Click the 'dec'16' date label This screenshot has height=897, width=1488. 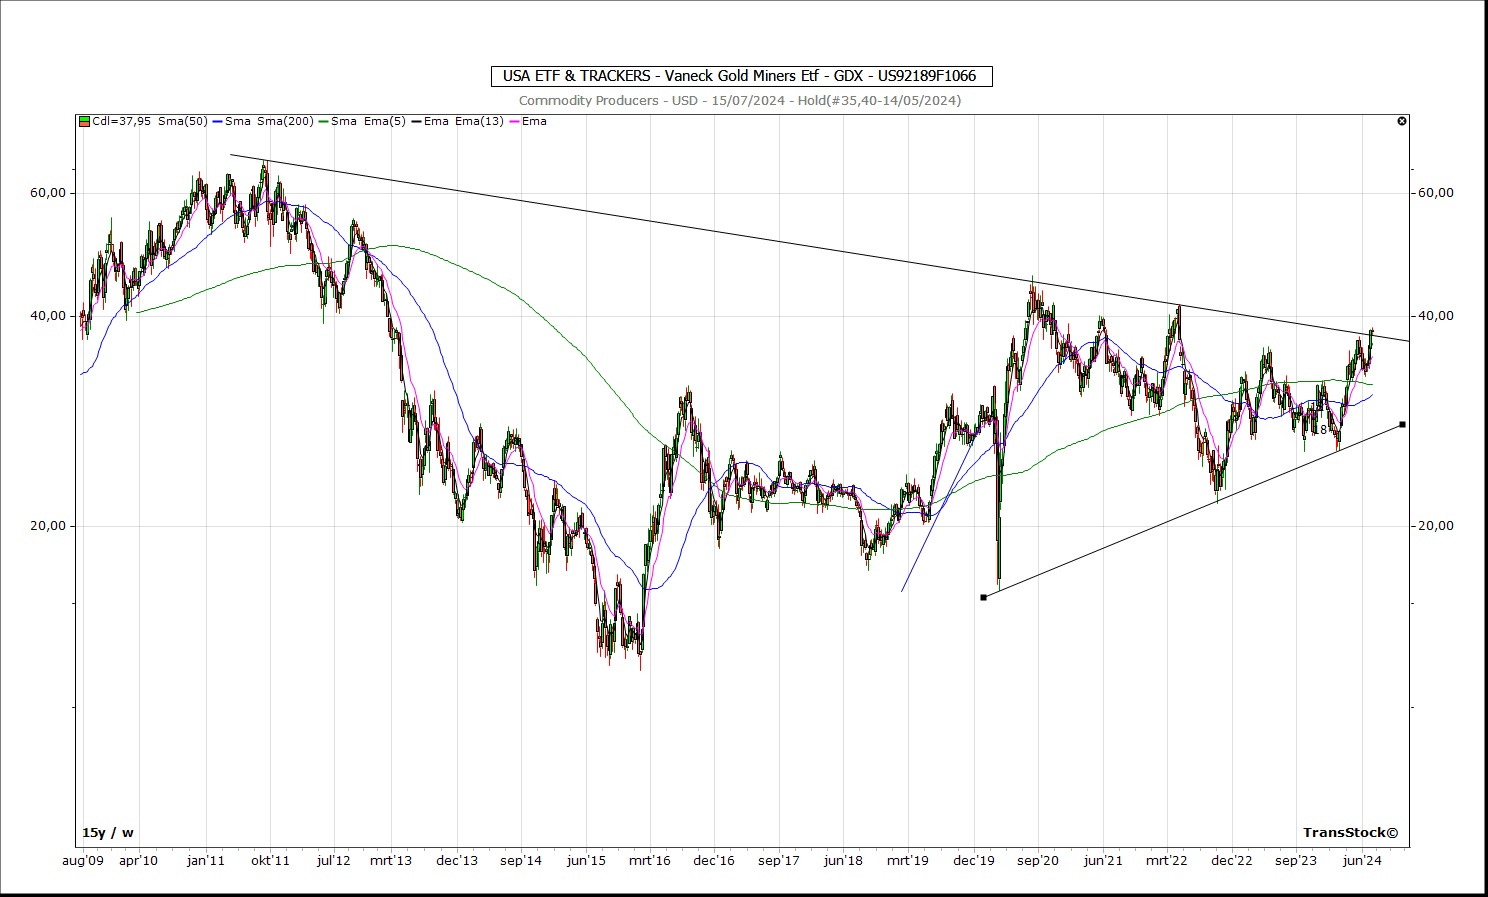click(714, 860)
